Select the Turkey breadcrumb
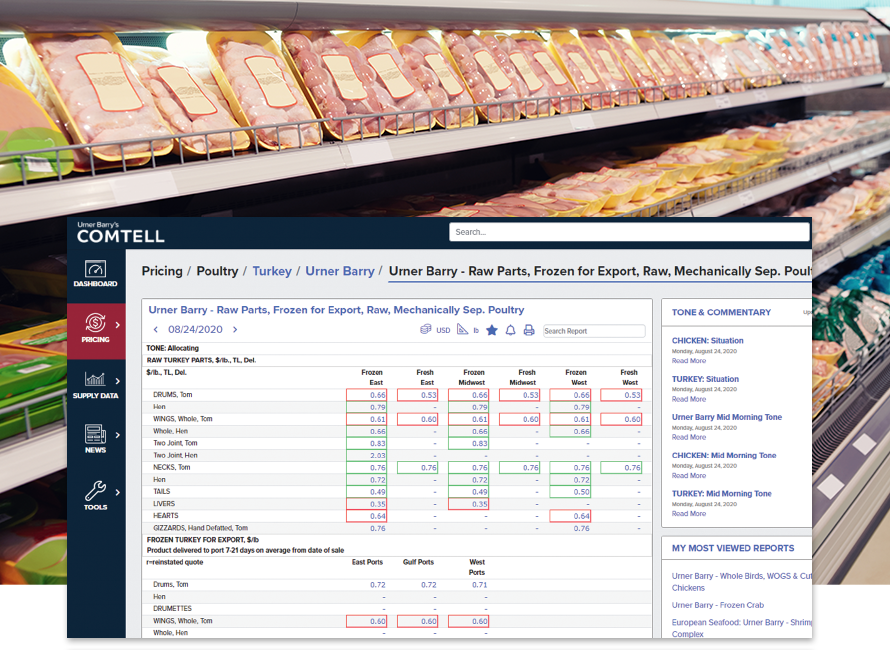The image size is (890, 650). [x=272, y=271]
